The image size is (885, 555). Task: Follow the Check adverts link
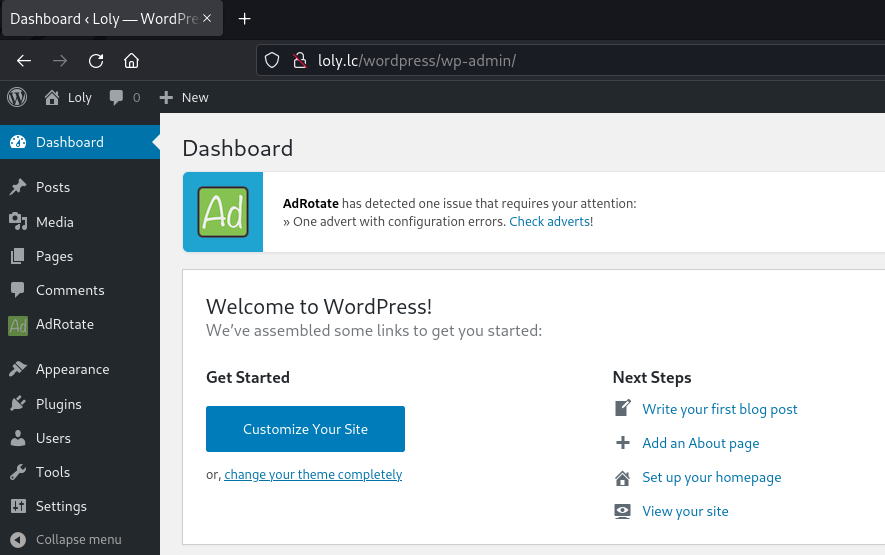(x=549, y=221)
